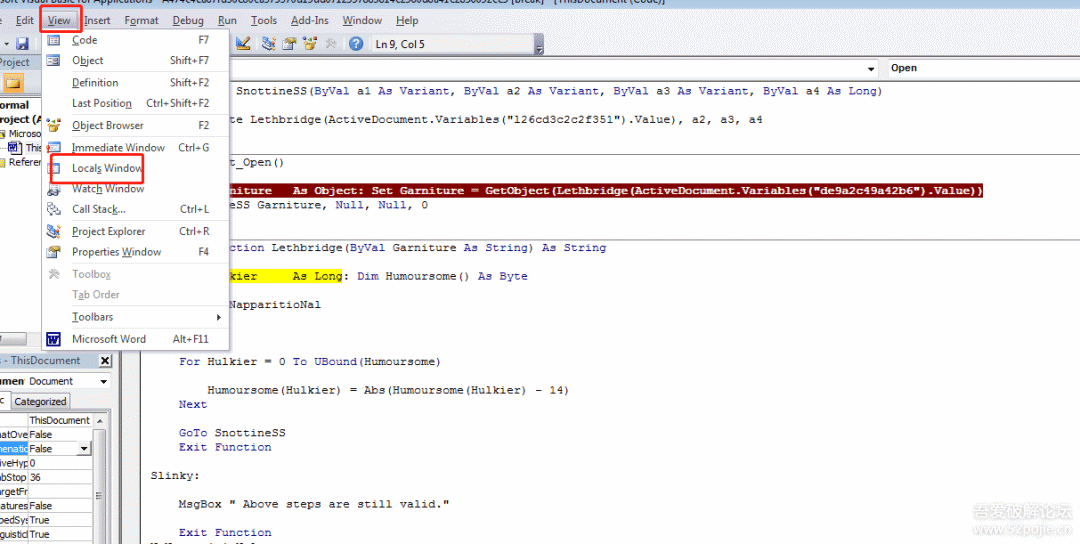Open the Format menu

[141, 21]
